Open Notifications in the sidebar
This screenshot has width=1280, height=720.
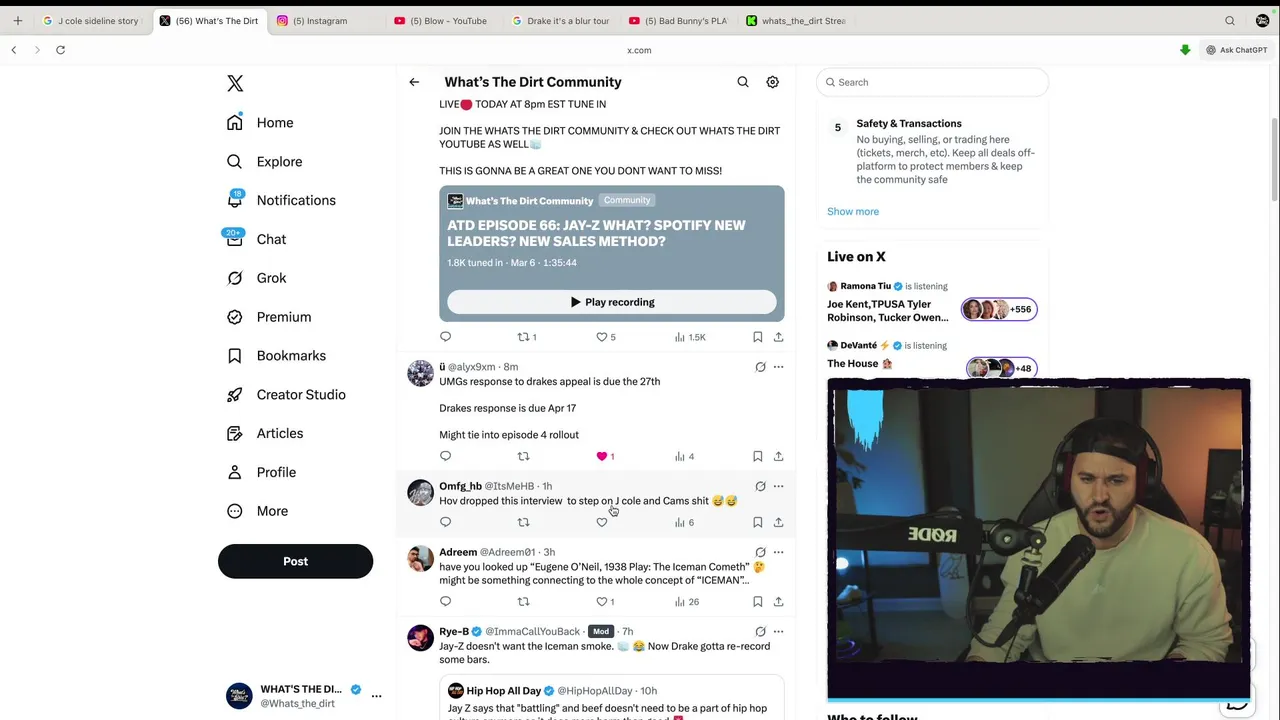[281, 200]
